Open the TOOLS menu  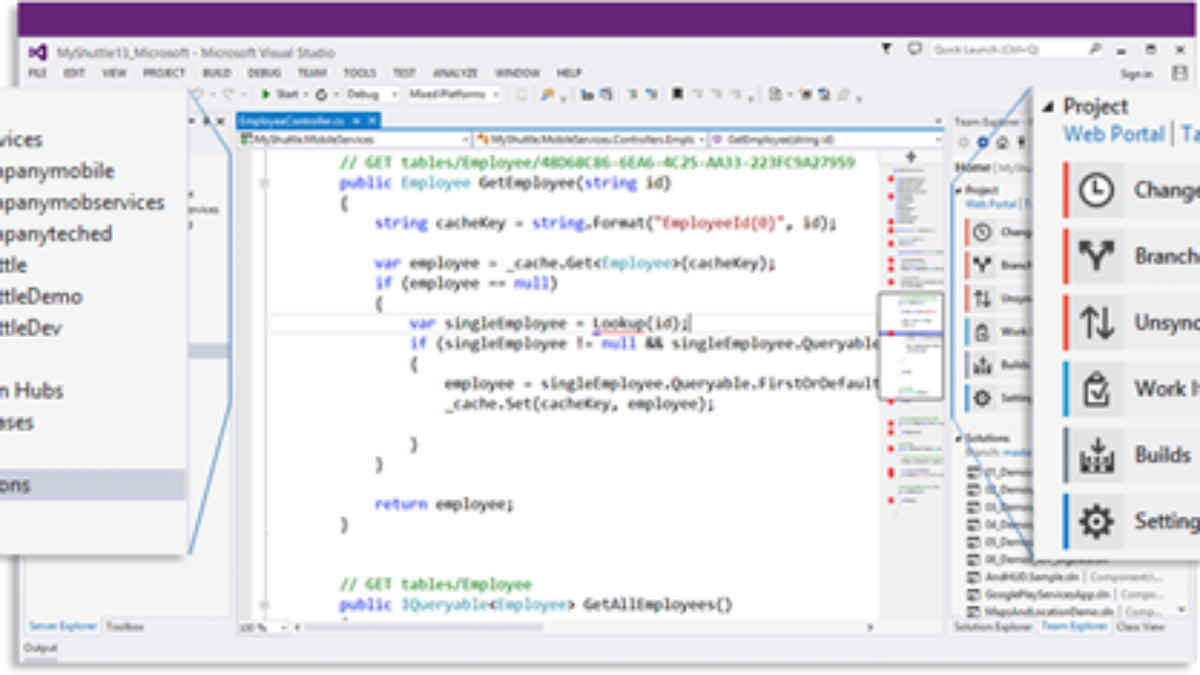click(x=360, y=73)
